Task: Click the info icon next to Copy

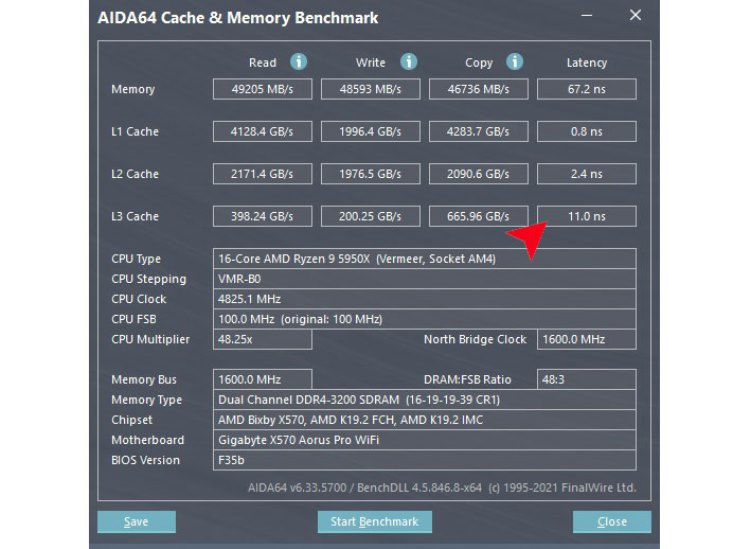Action: pyautogui.click(x=515, y=62)
